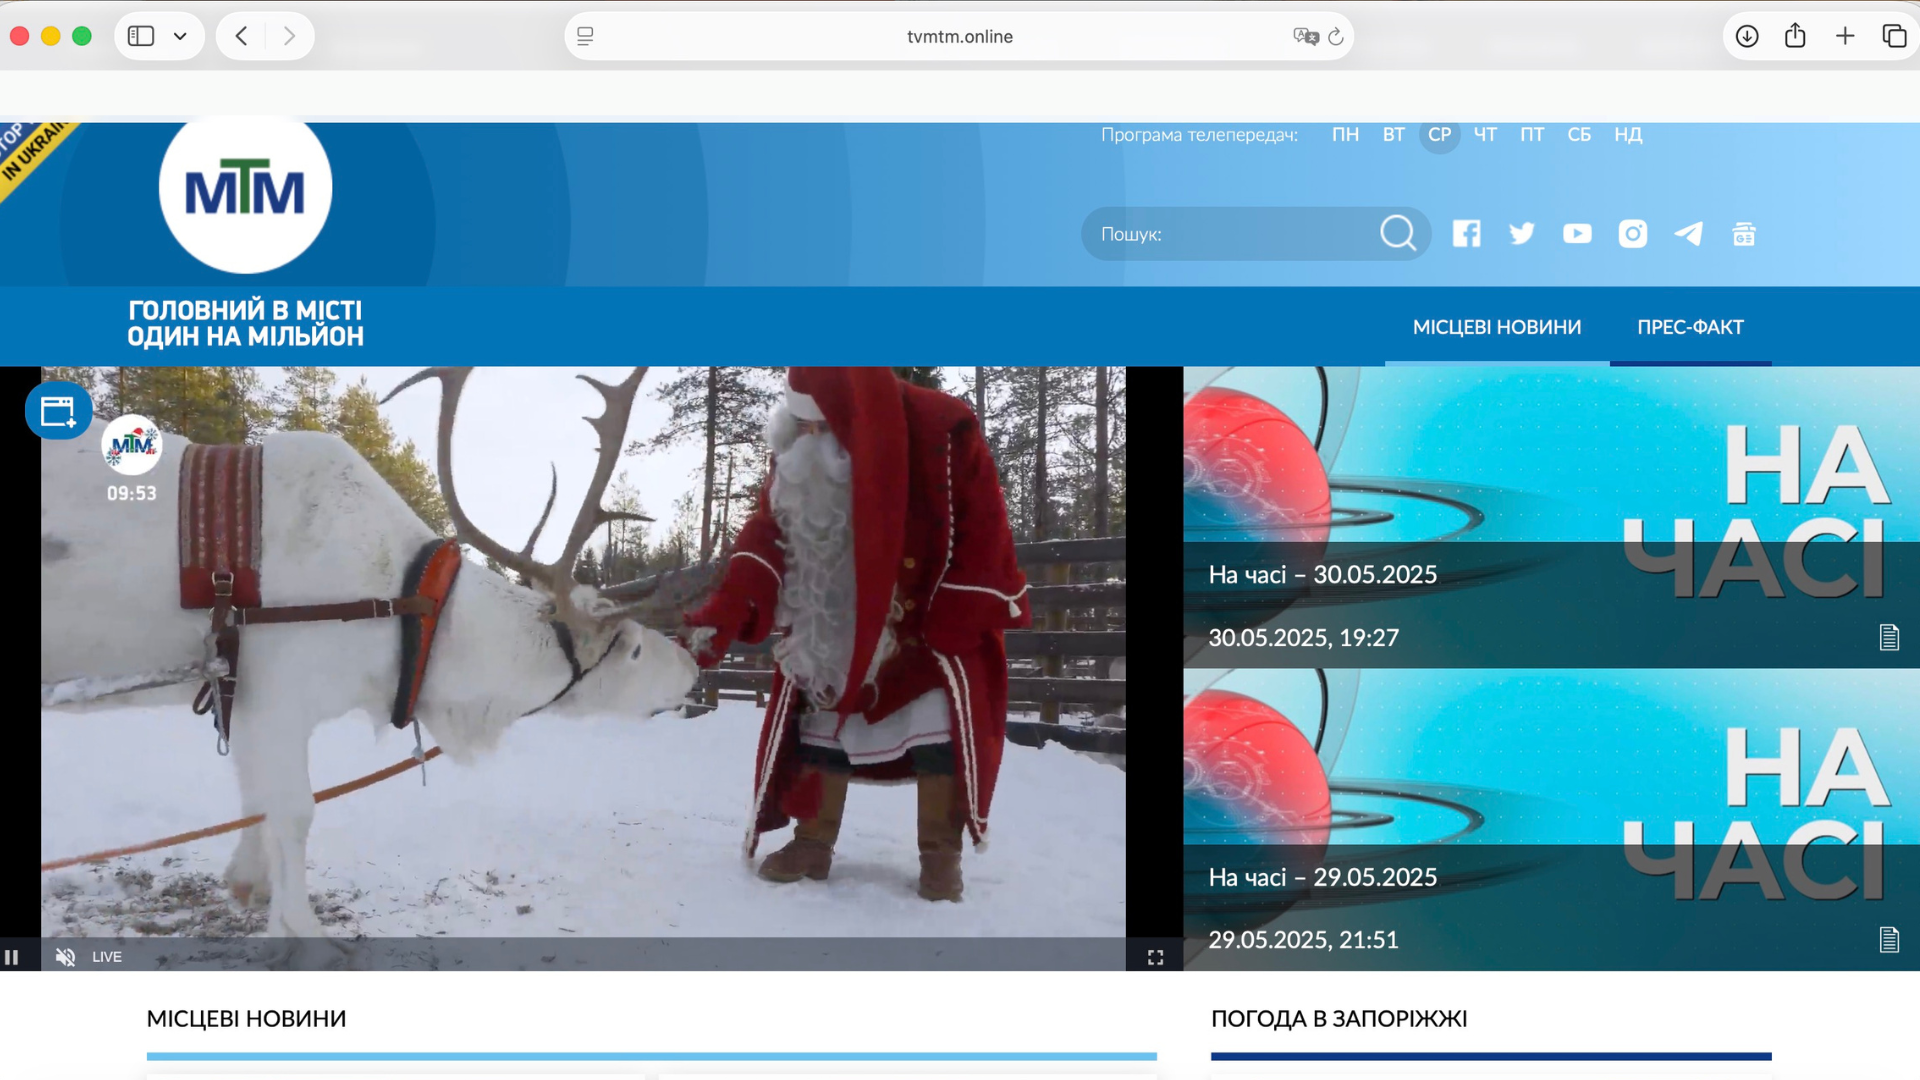Screen dimensions: 1920x1080
Task: Open the YouTube channel icon
Action: point(1577,234)
